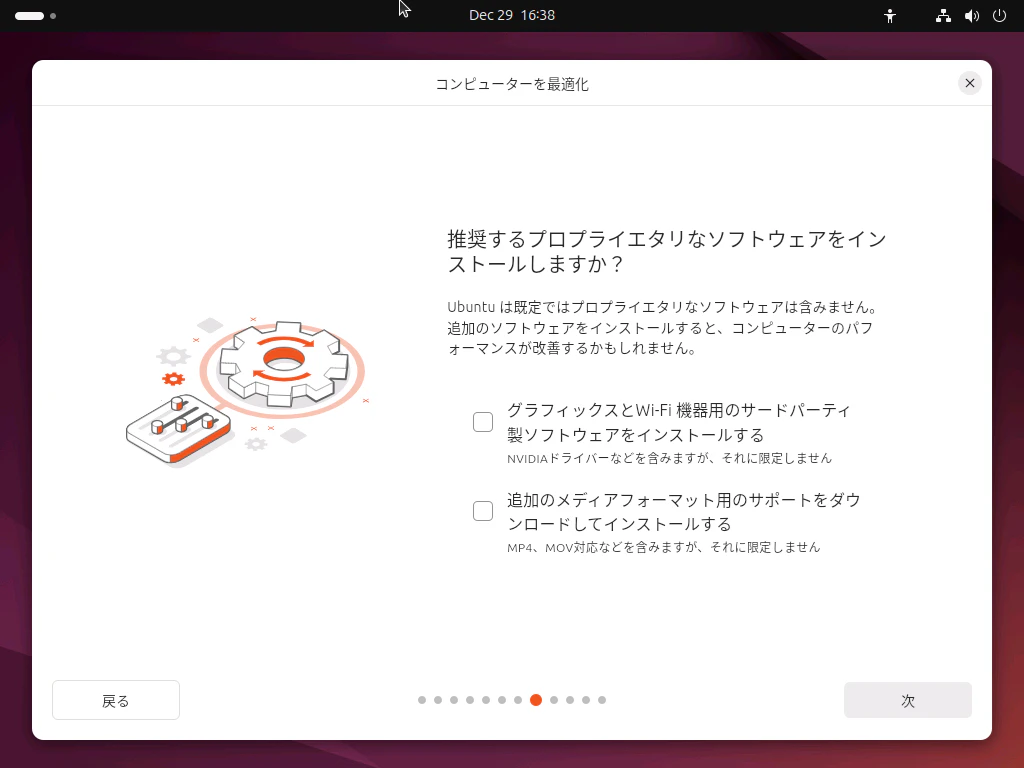Open the accessibility menu in the top bar
The height and width of the screenshot is (768, 1024).
tap(890, 15)
